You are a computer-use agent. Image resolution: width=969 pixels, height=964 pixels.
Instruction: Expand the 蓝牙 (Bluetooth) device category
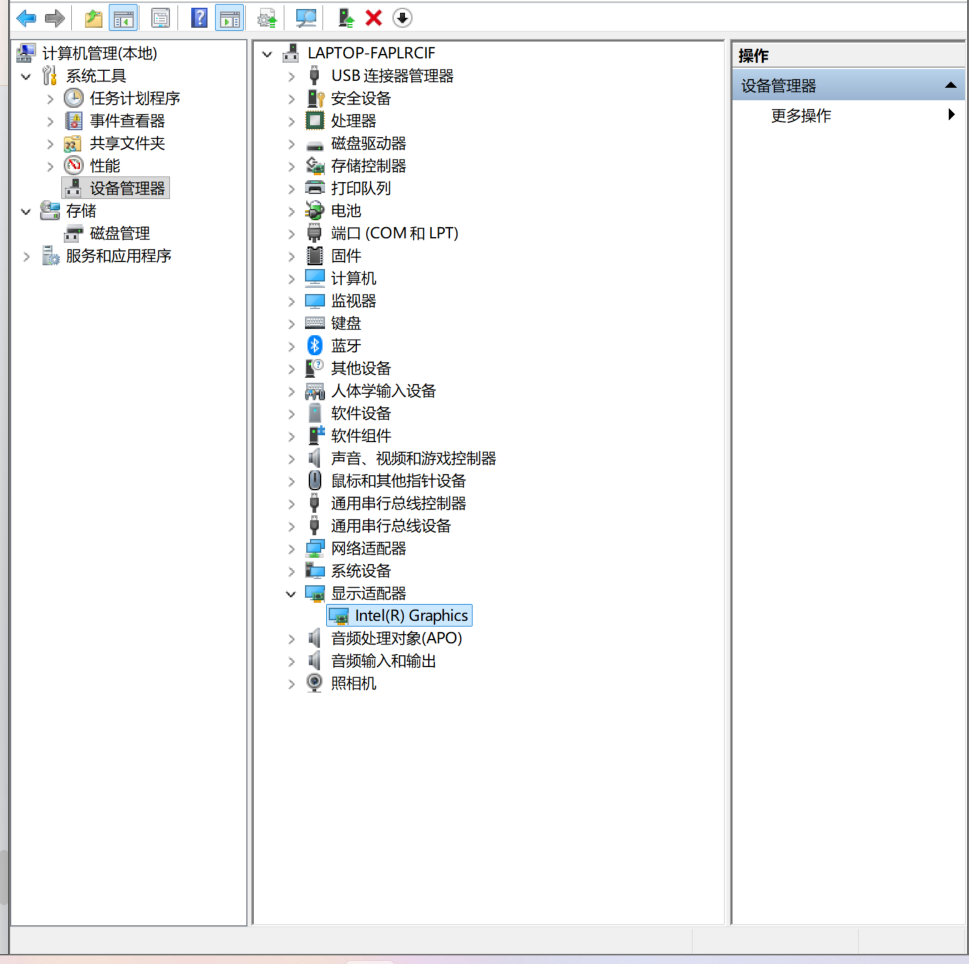click(291, 346)
